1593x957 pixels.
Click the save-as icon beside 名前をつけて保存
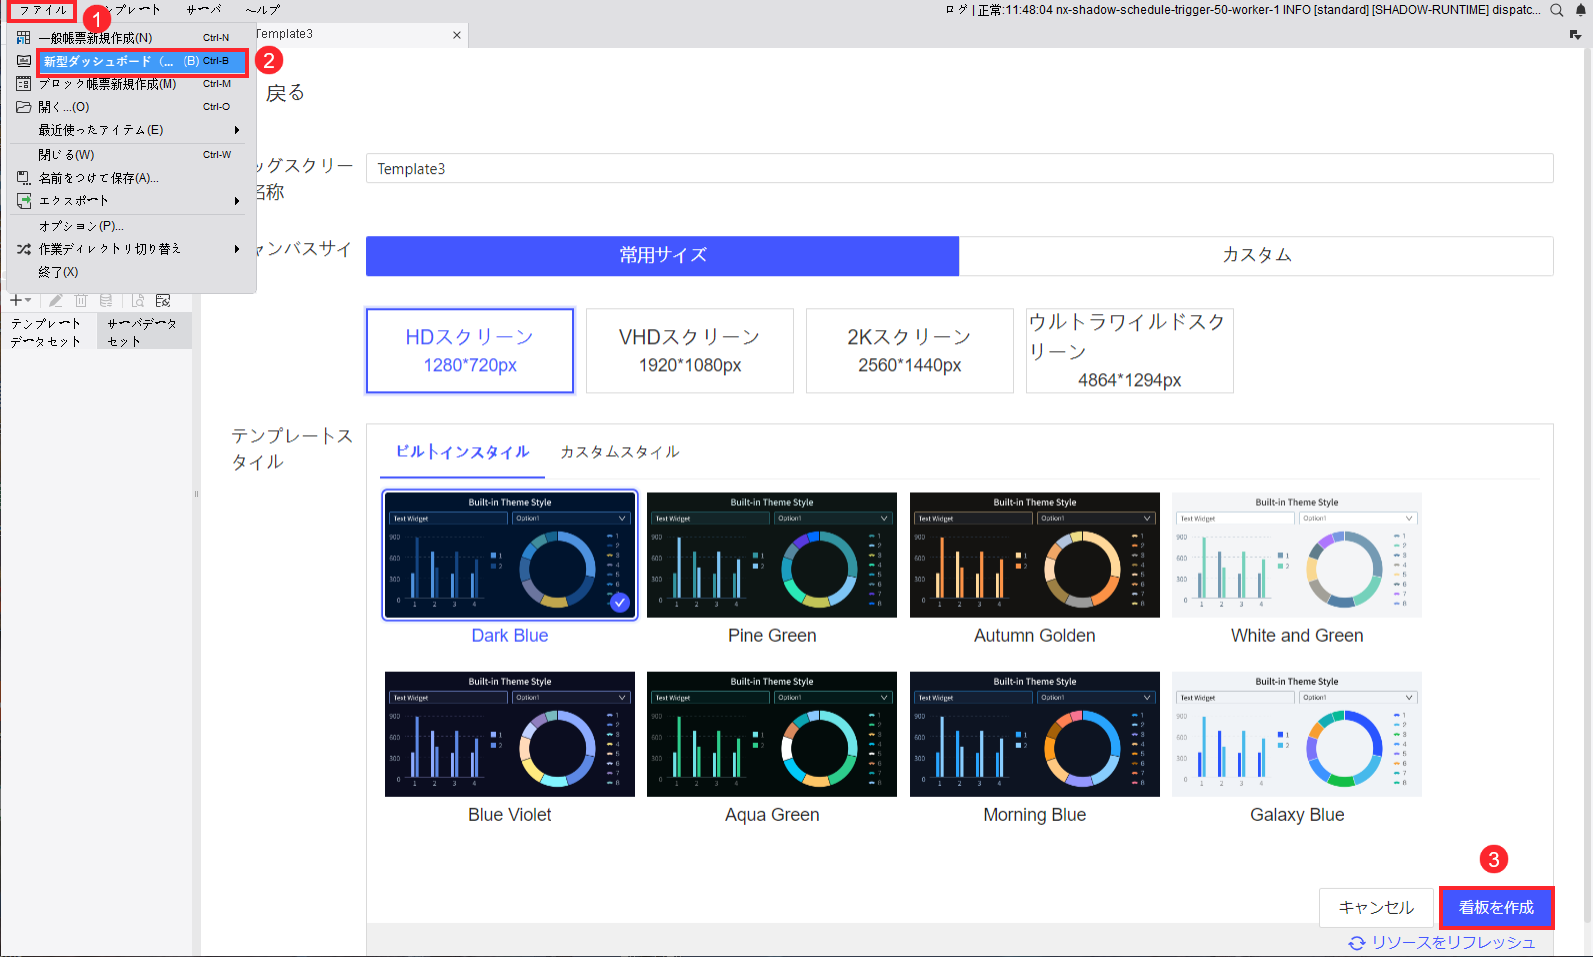[x=24, y=178]
